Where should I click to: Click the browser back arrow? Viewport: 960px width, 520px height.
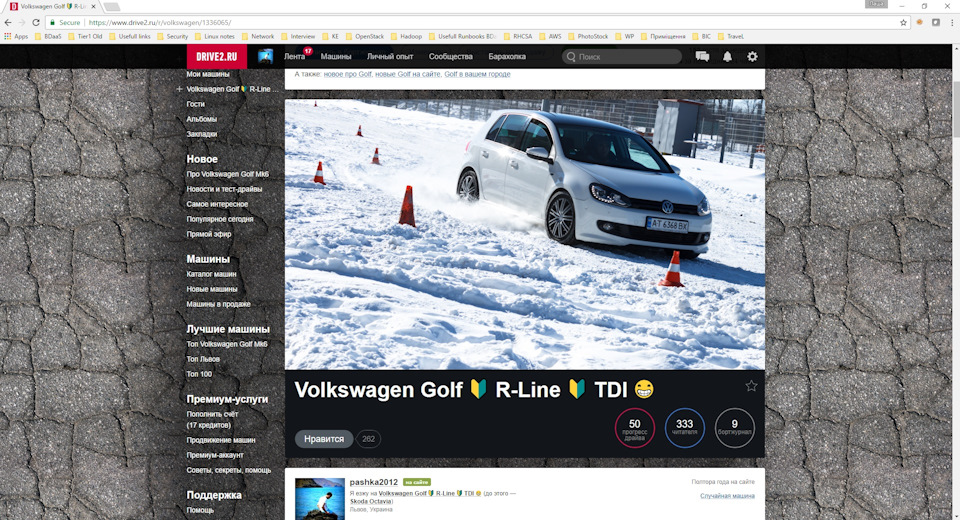click(x=8, y=22)
